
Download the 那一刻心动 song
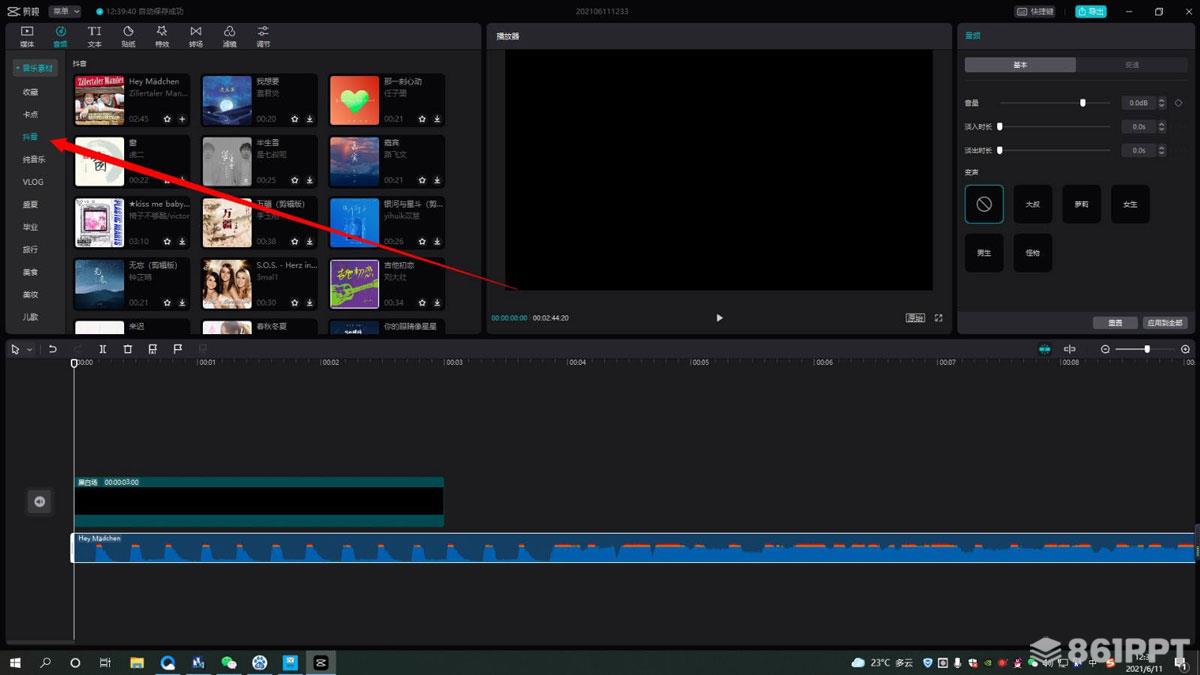438,119
